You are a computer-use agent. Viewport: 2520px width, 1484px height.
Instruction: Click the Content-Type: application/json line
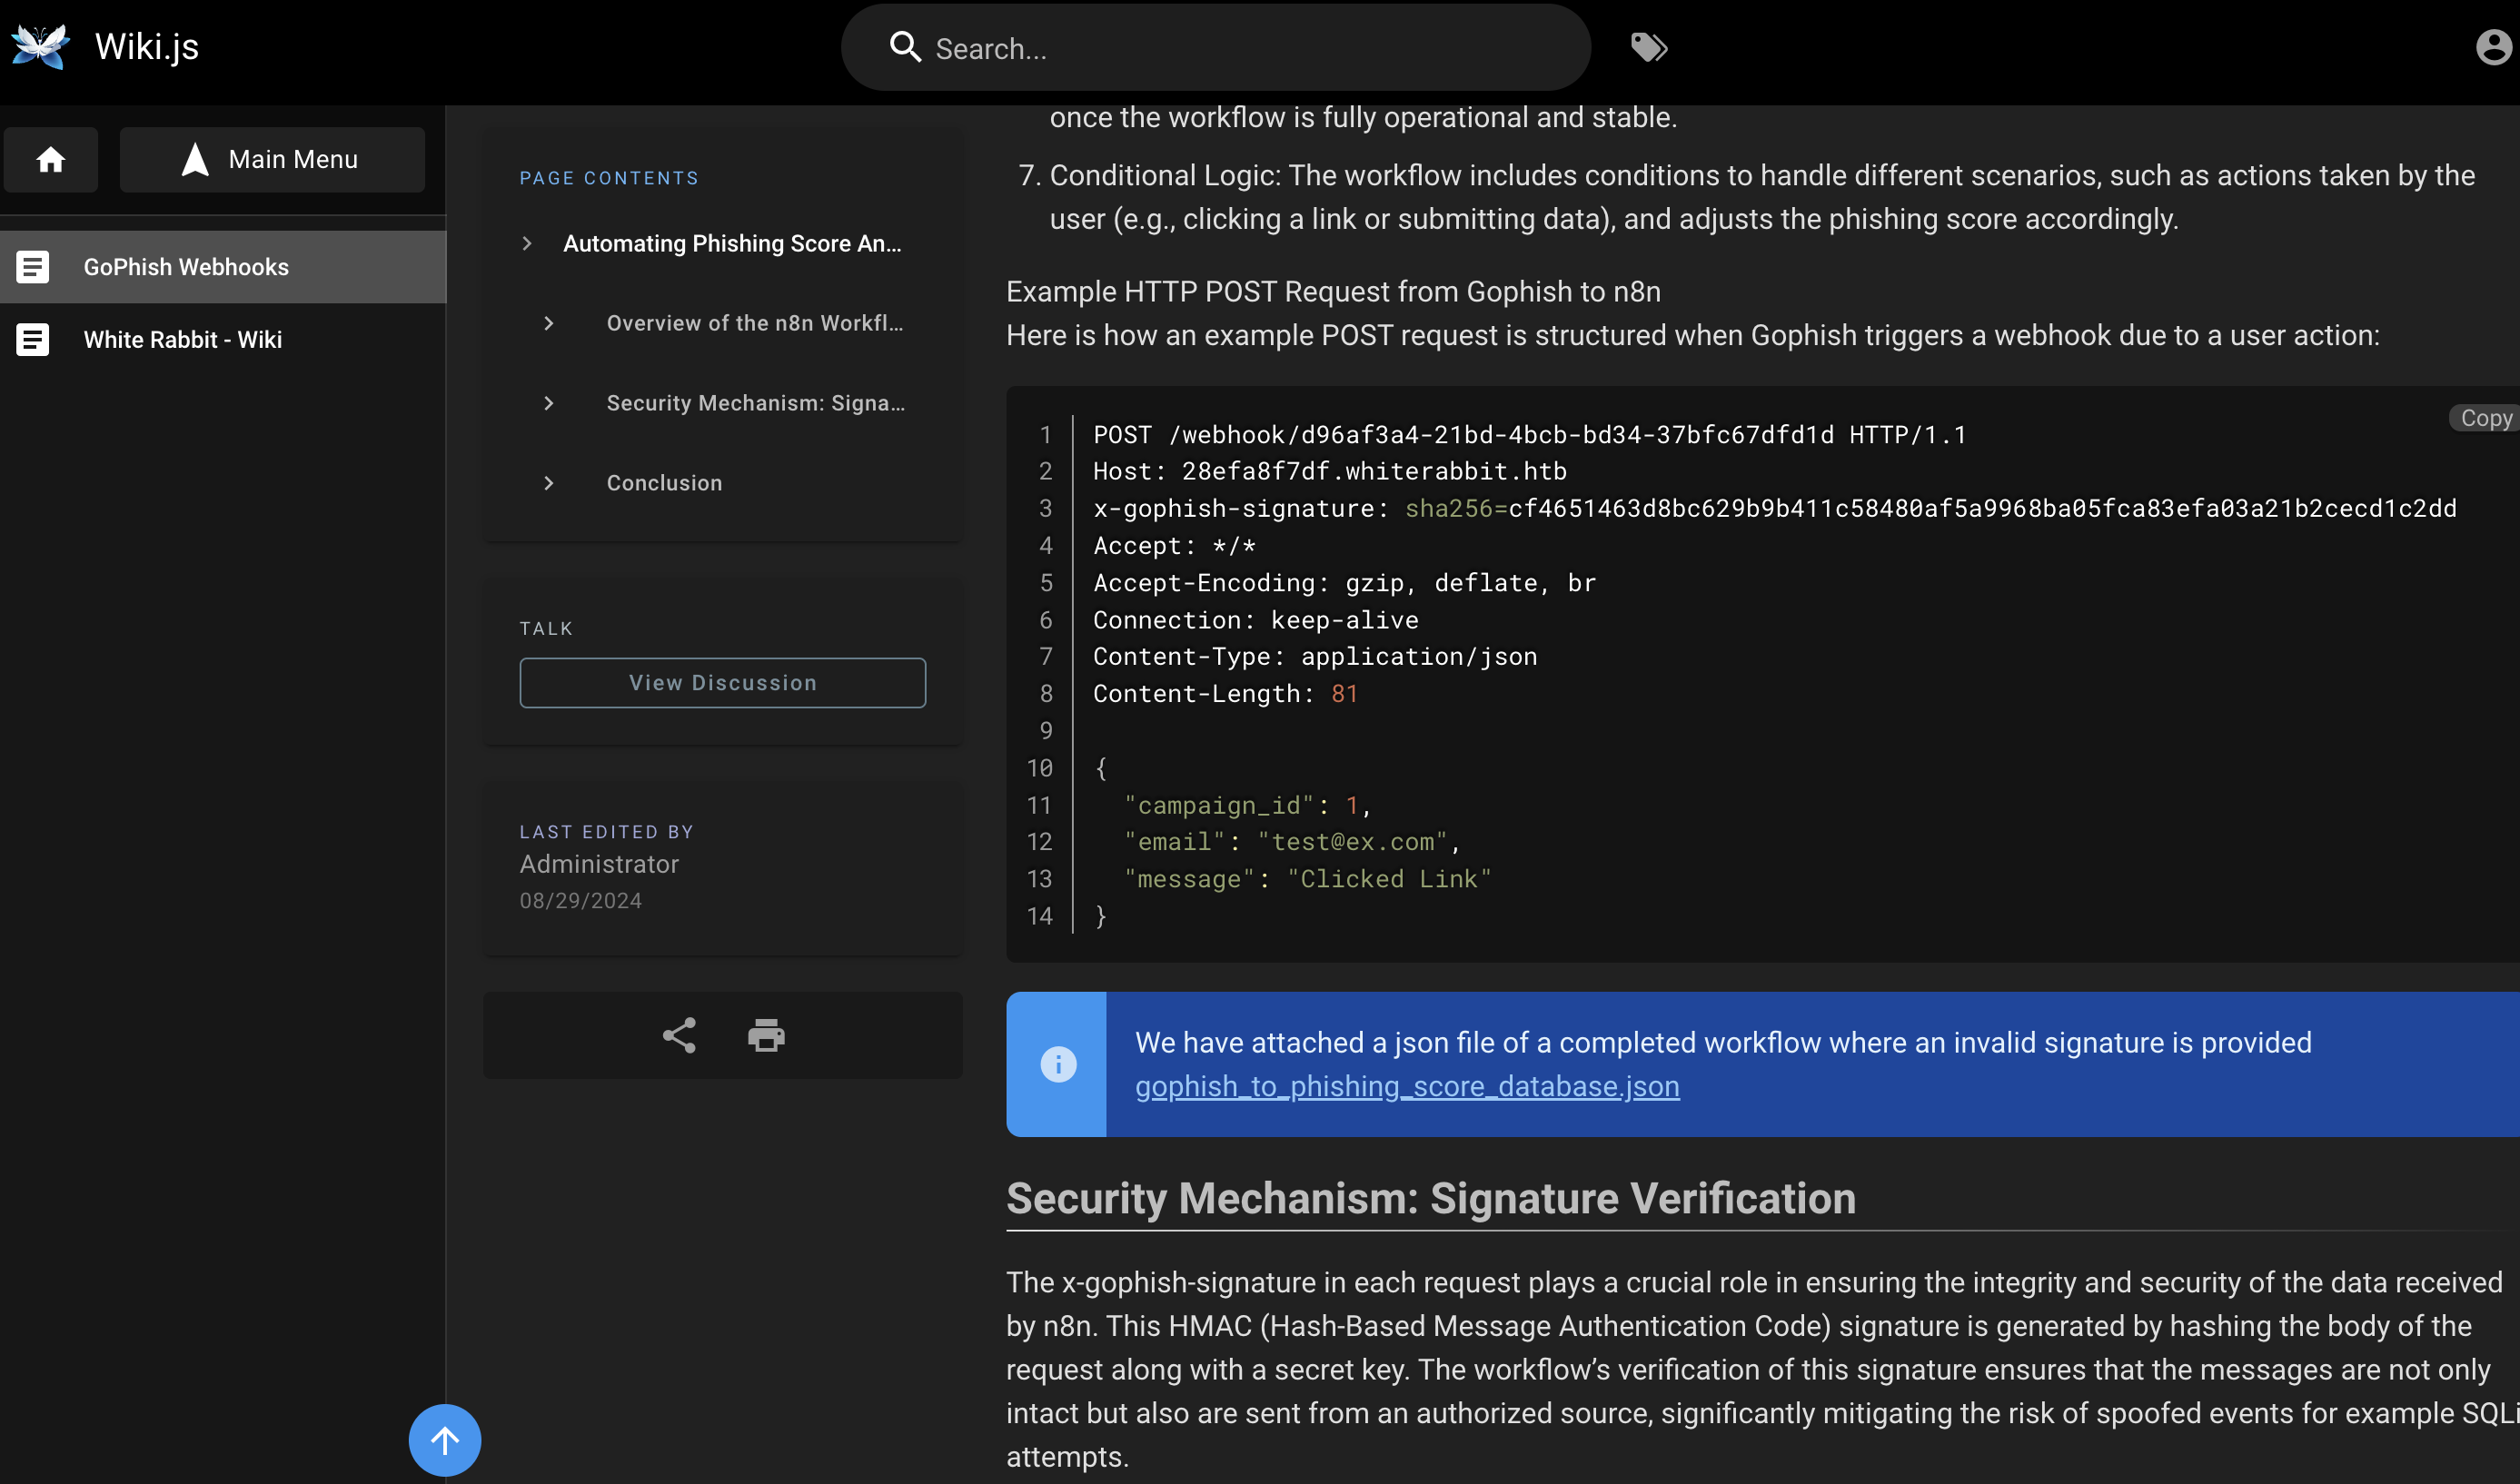point(1315,657)
